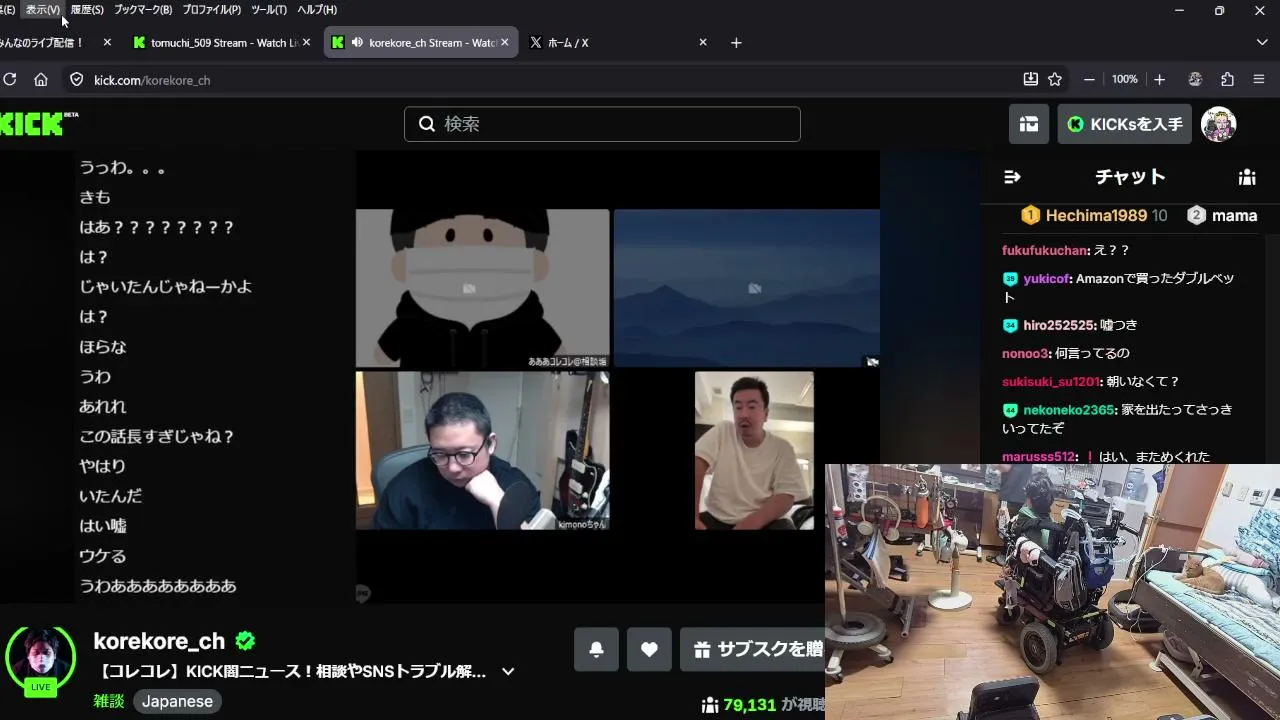The width and height of the screenshot is (1280, 720).
Task: Open a new browser tab
Action: [x=736, y=43]
